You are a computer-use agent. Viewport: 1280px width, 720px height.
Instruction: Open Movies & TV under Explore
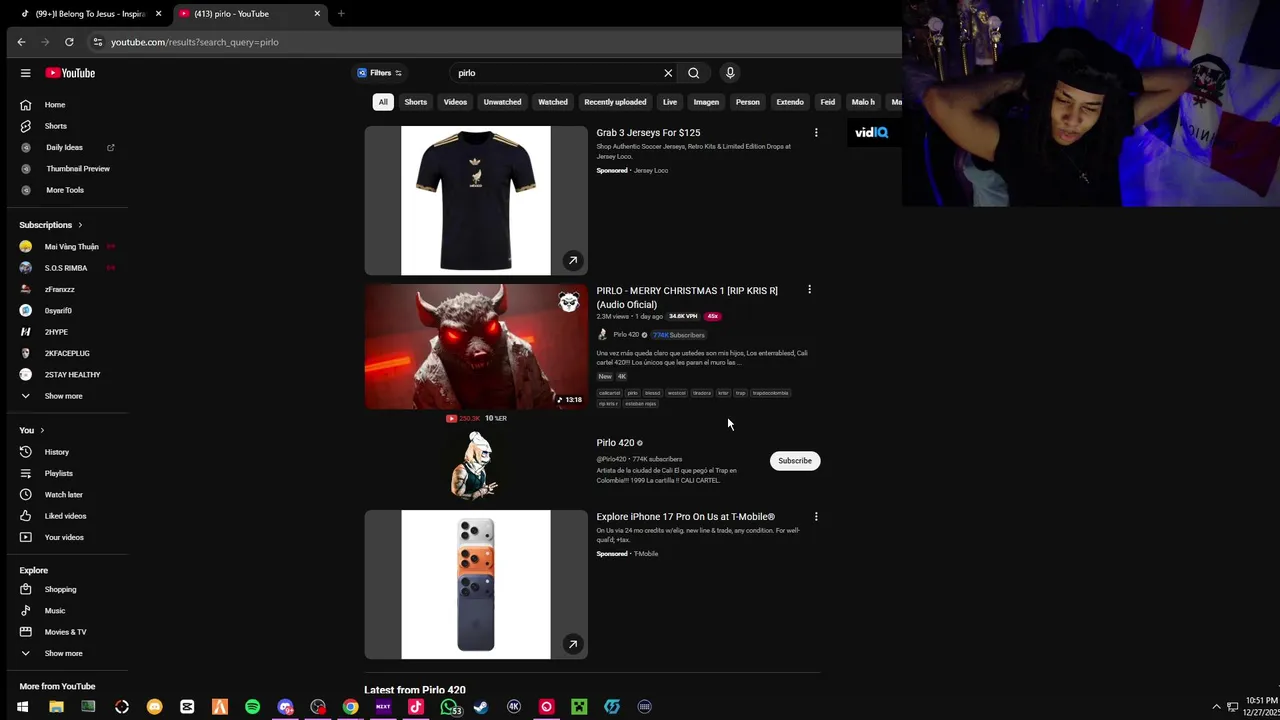(66, 632)
